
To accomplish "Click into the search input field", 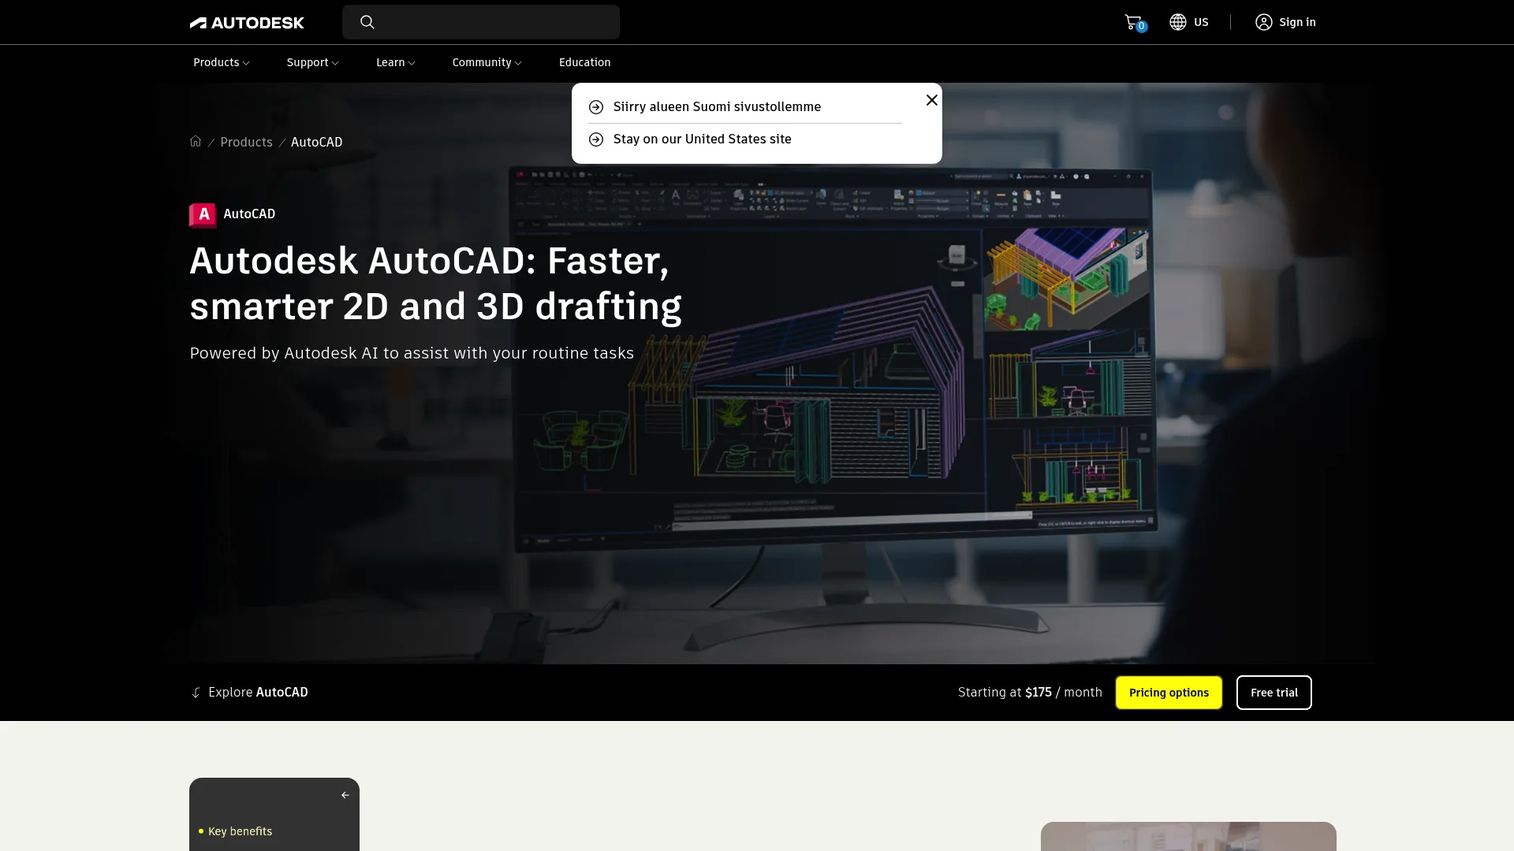I will pyautogui.click(x=481, y=22).
